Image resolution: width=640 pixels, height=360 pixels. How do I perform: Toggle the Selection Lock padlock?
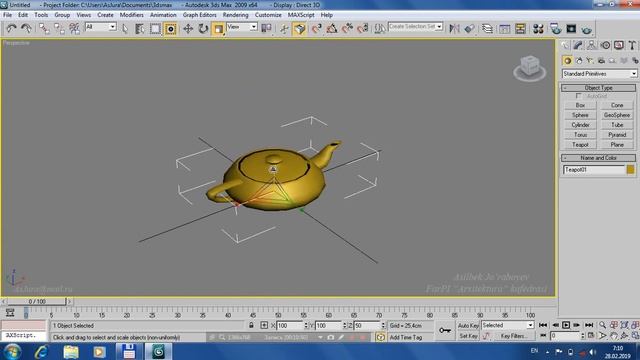(251, 325)
